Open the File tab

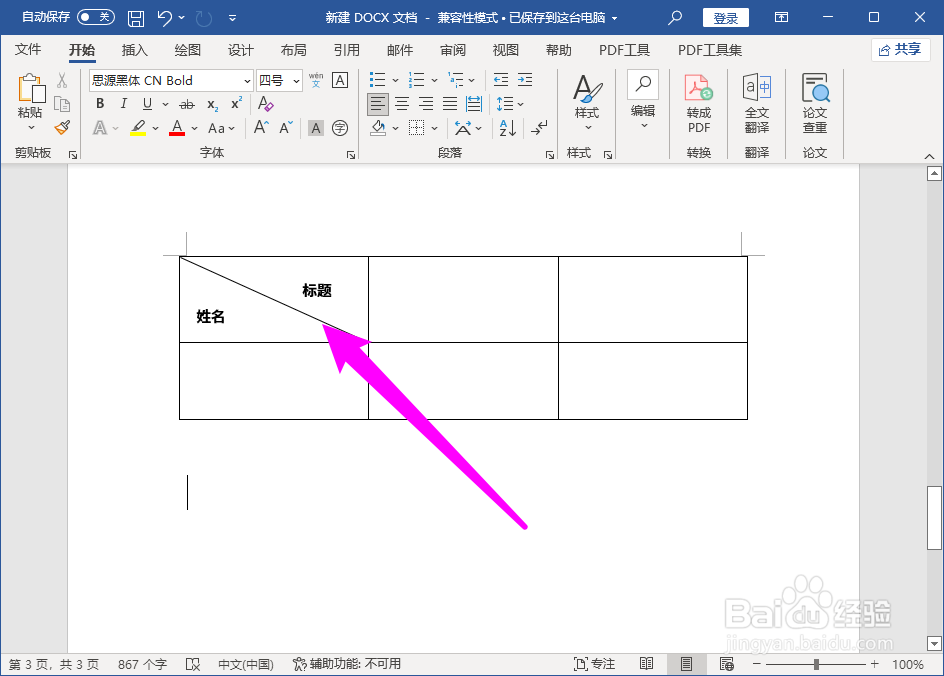pyautogui.click(x=28, y=50)
